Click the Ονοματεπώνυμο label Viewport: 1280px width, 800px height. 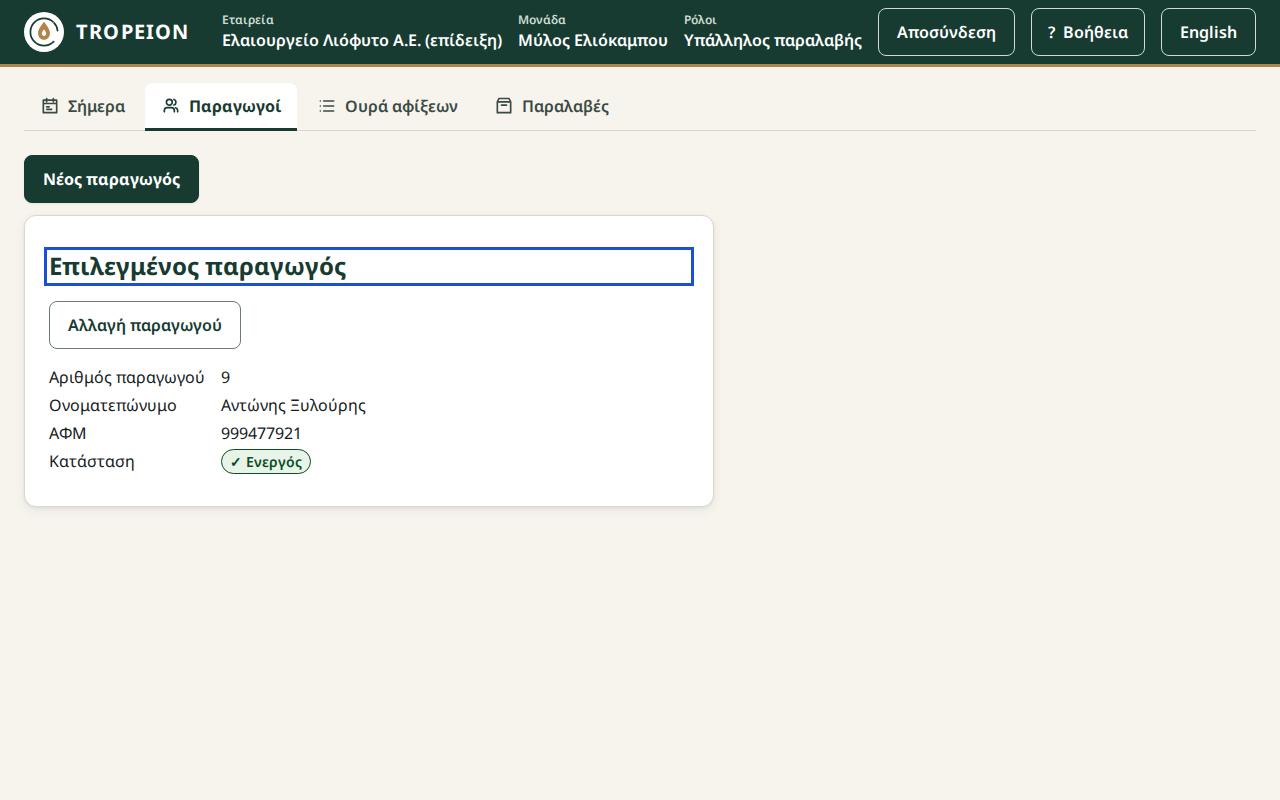113,405
